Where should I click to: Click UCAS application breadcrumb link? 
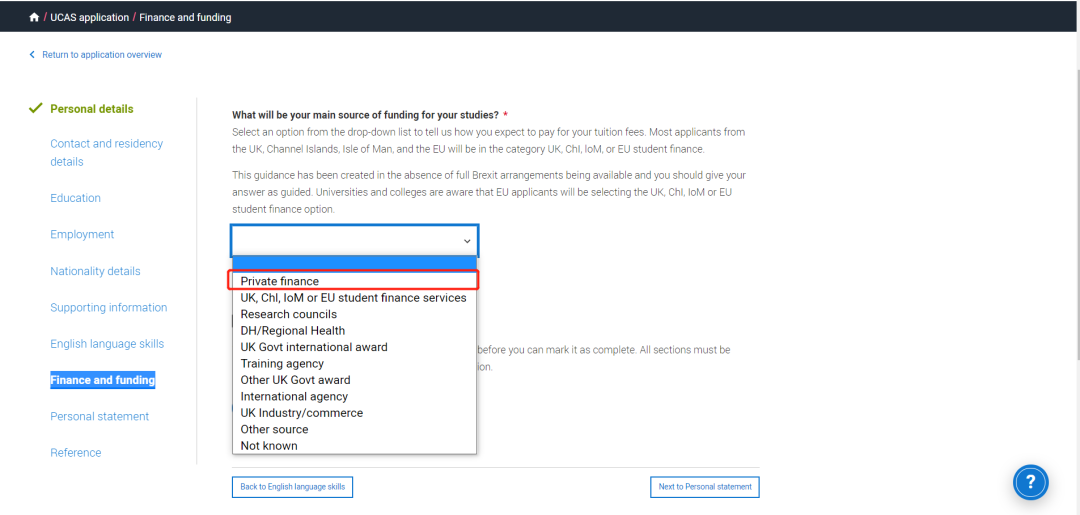[90, 17]
